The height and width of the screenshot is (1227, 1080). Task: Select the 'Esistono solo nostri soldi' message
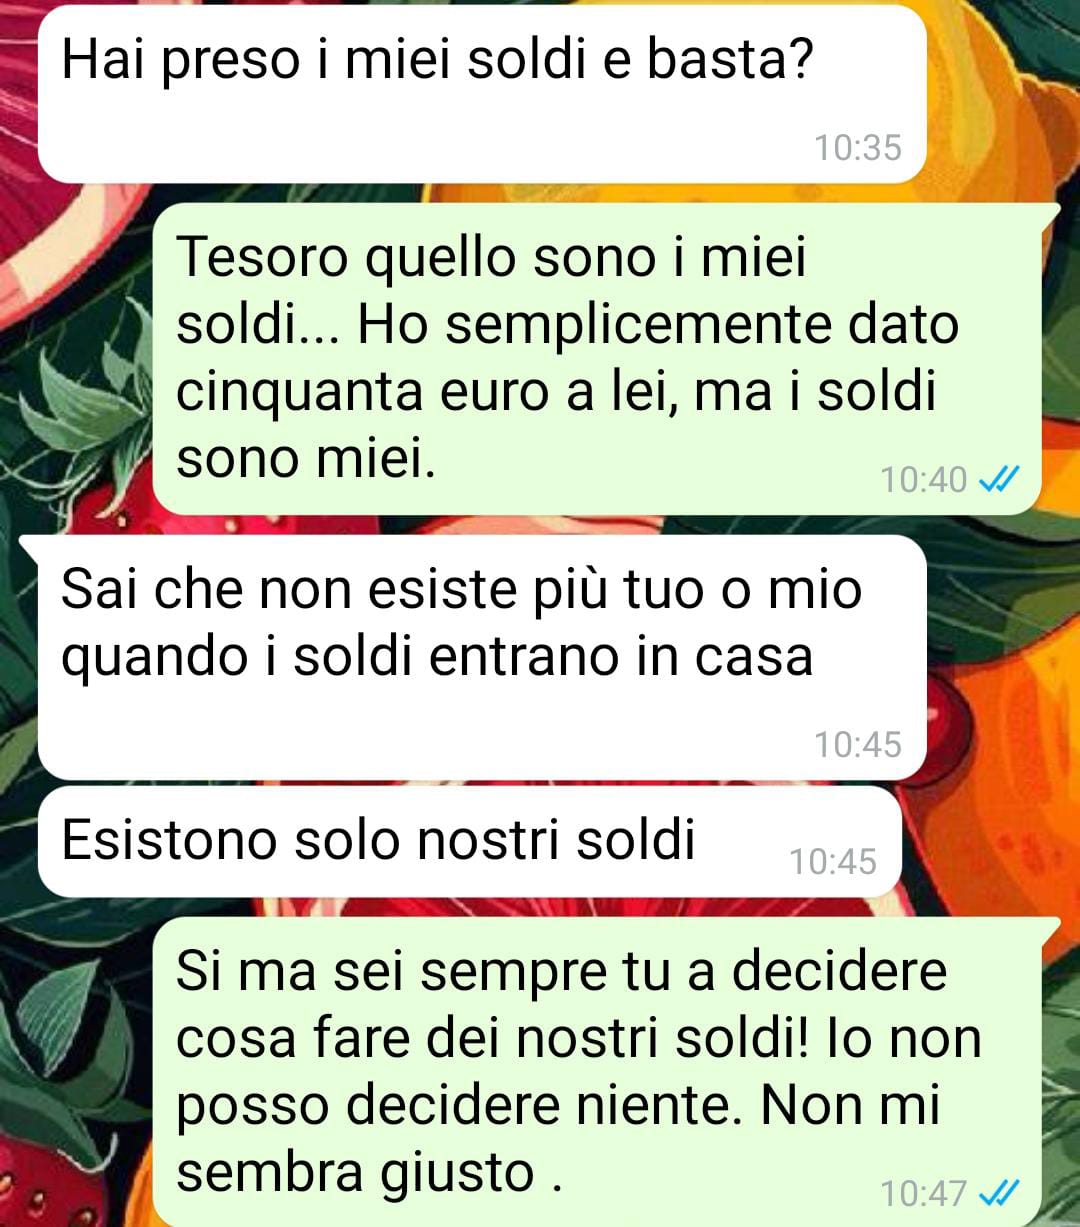469,842
